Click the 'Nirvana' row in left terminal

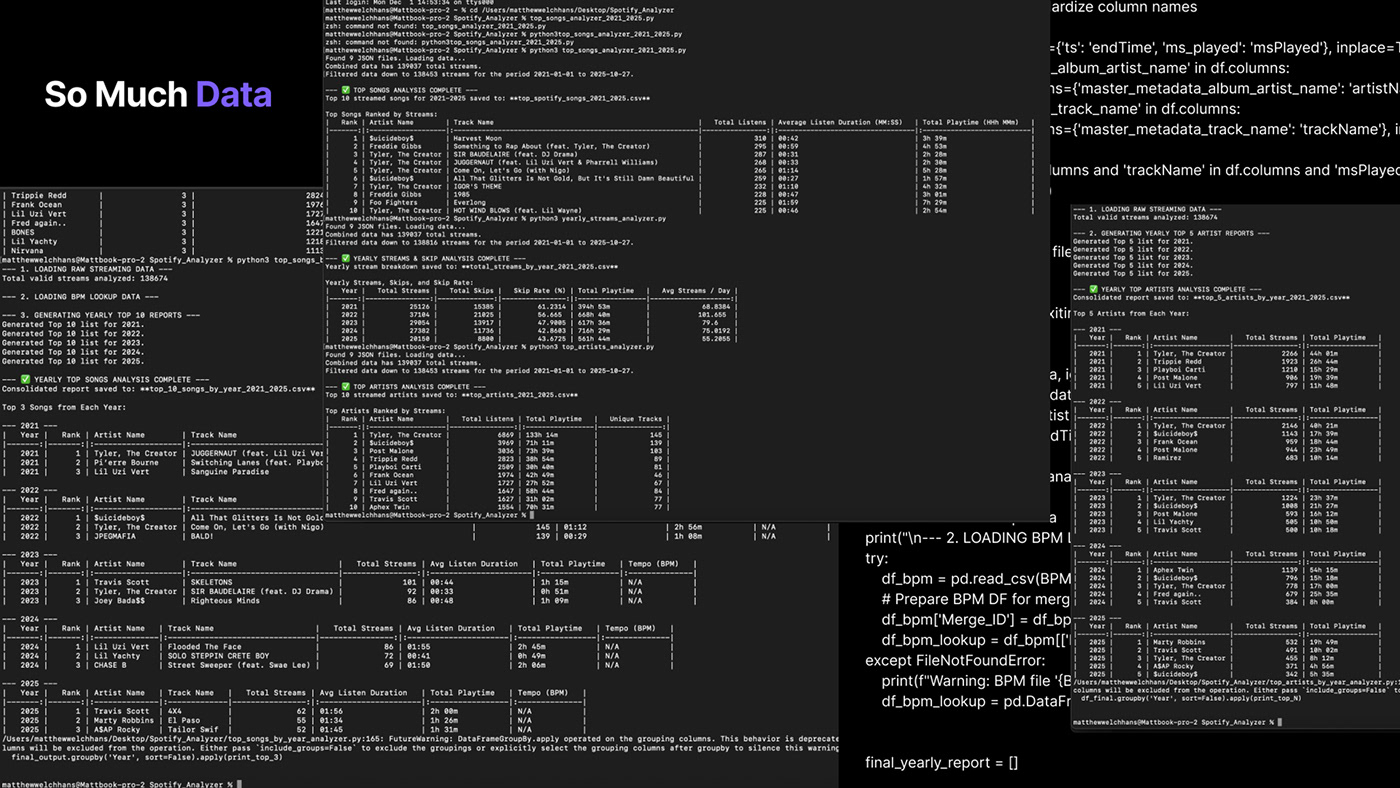162,251
